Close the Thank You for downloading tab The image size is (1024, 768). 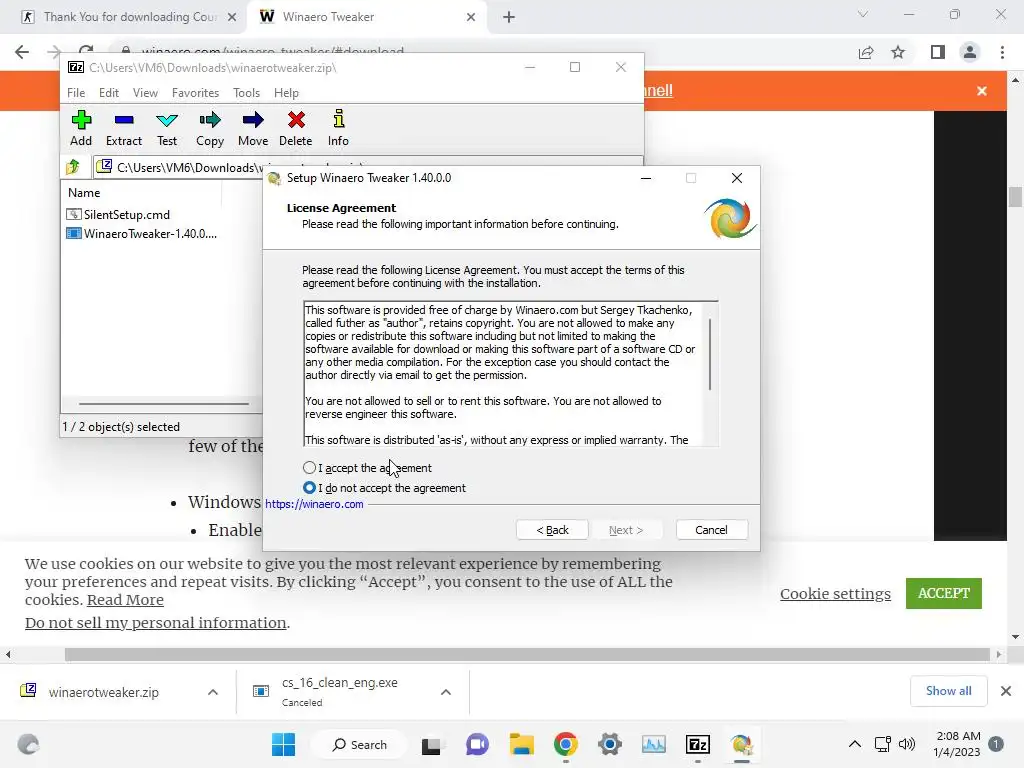point(232,17)
